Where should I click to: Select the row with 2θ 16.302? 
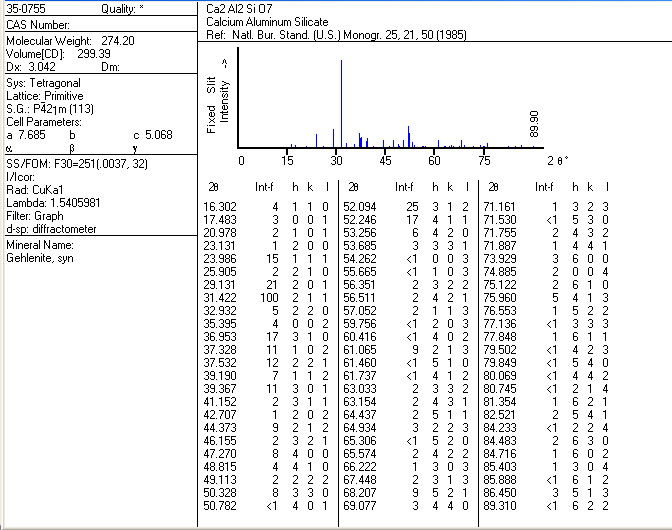pyautogui.click(x=266, y=207)
